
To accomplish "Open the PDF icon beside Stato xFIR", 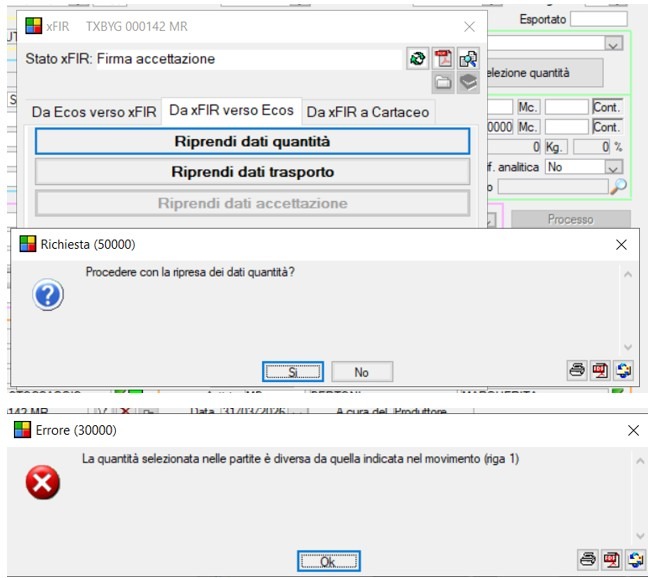I will click(443, 59).
